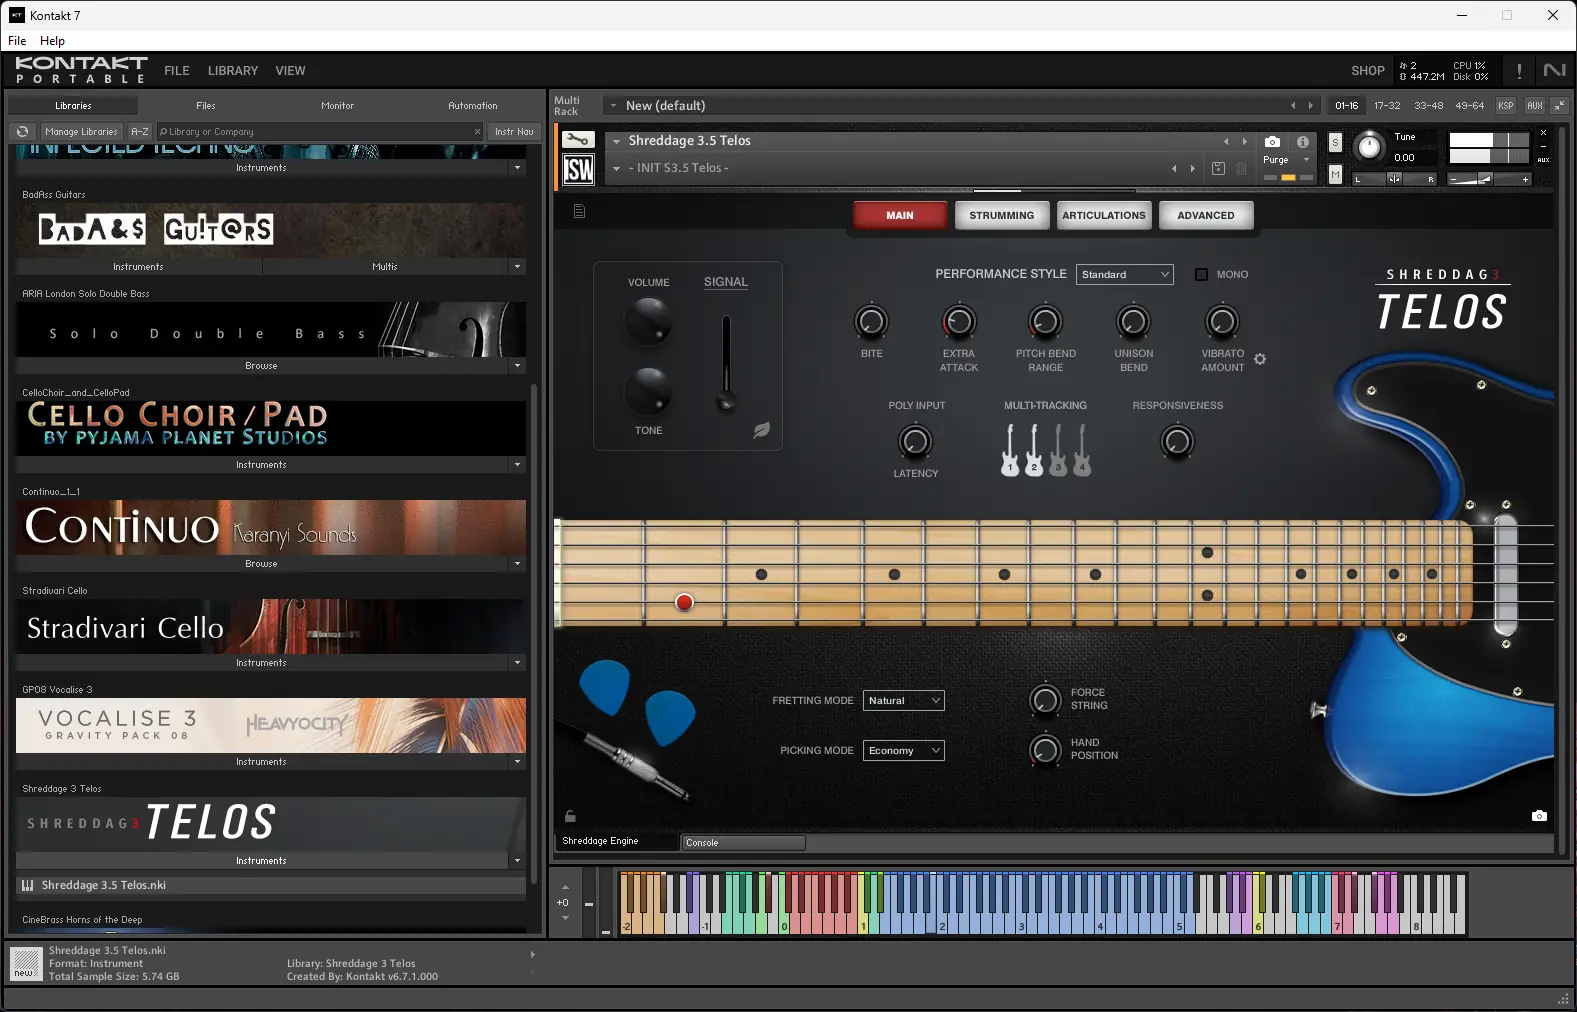This screenshot has height=1012, width=1577.
Task: Open INIT S3.5 Telos snapshot dropdown
Action: coord(616,168)
